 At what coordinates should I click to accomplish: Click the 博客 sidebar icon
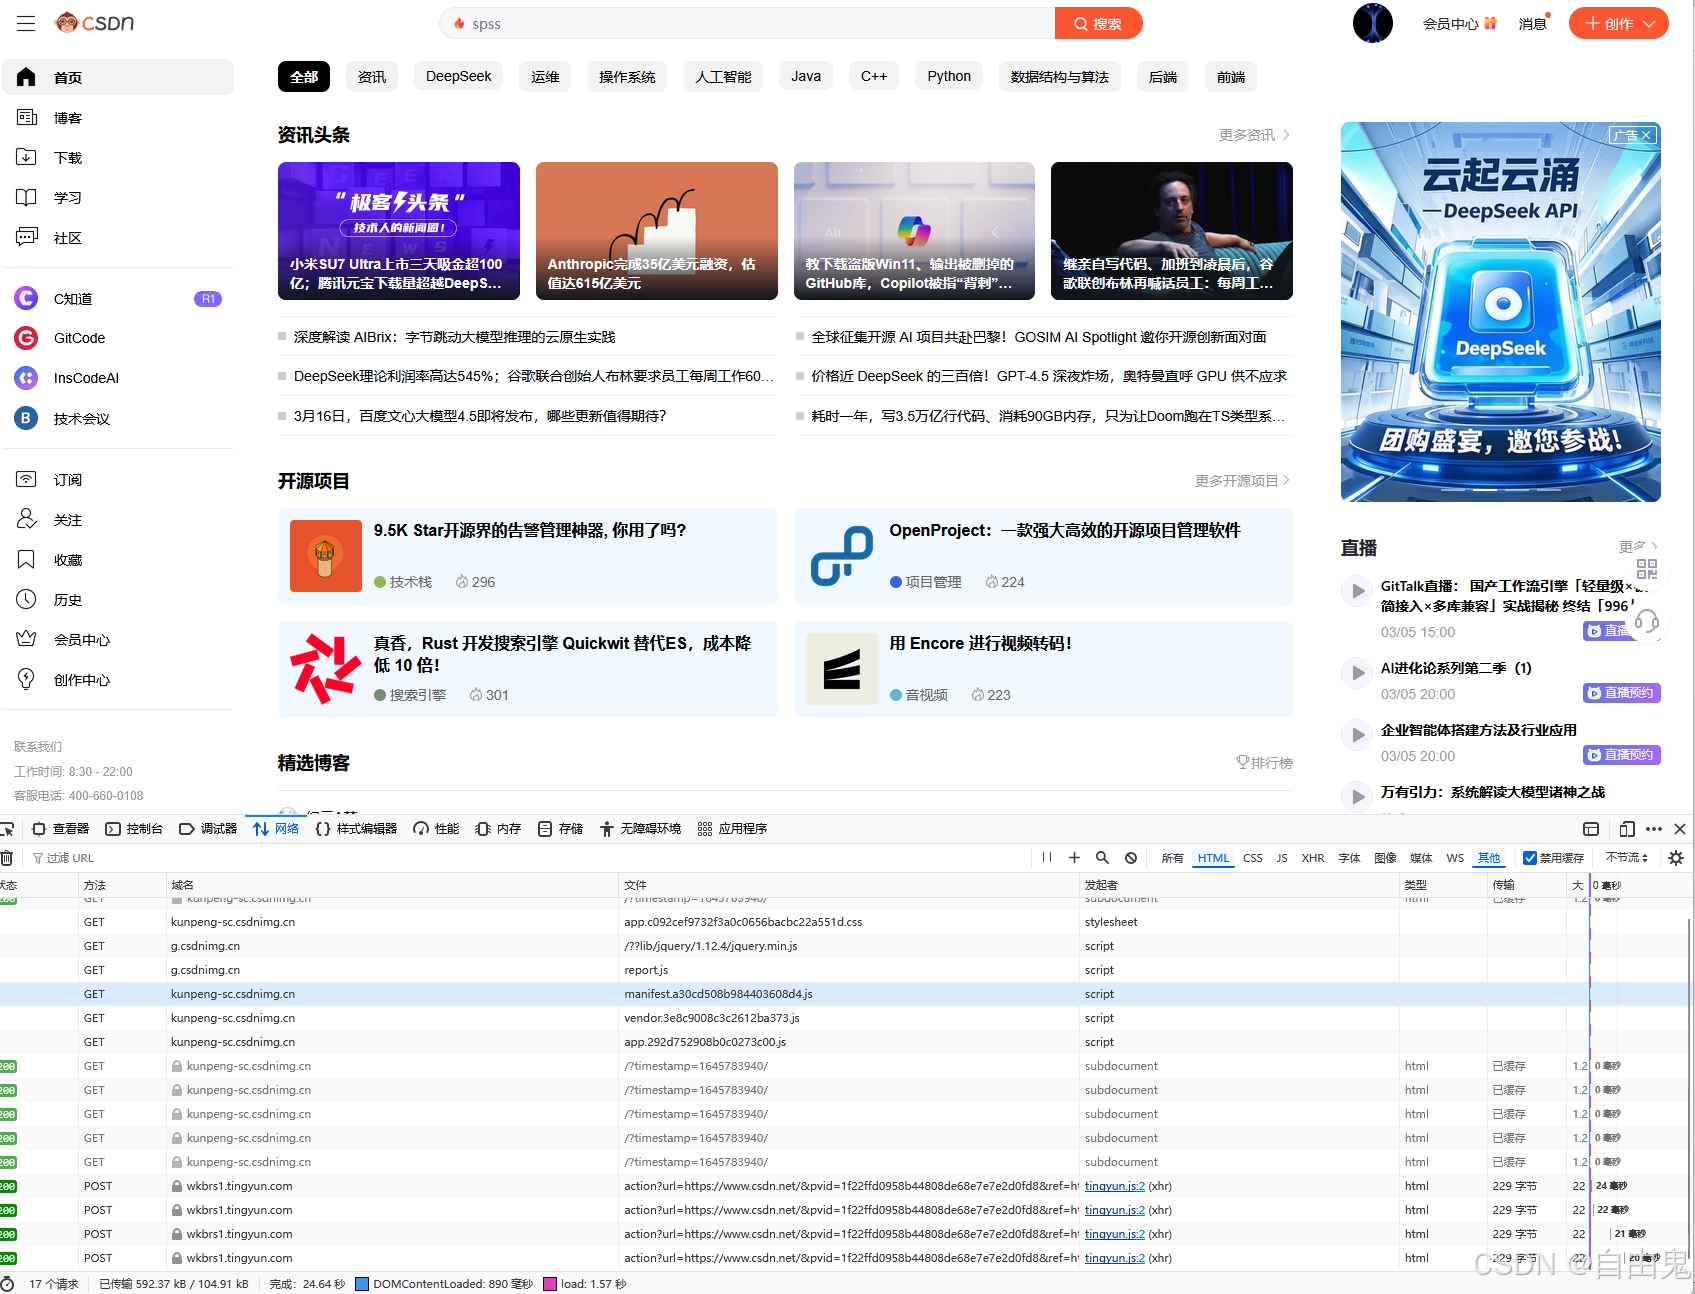(x=27, y=118)
